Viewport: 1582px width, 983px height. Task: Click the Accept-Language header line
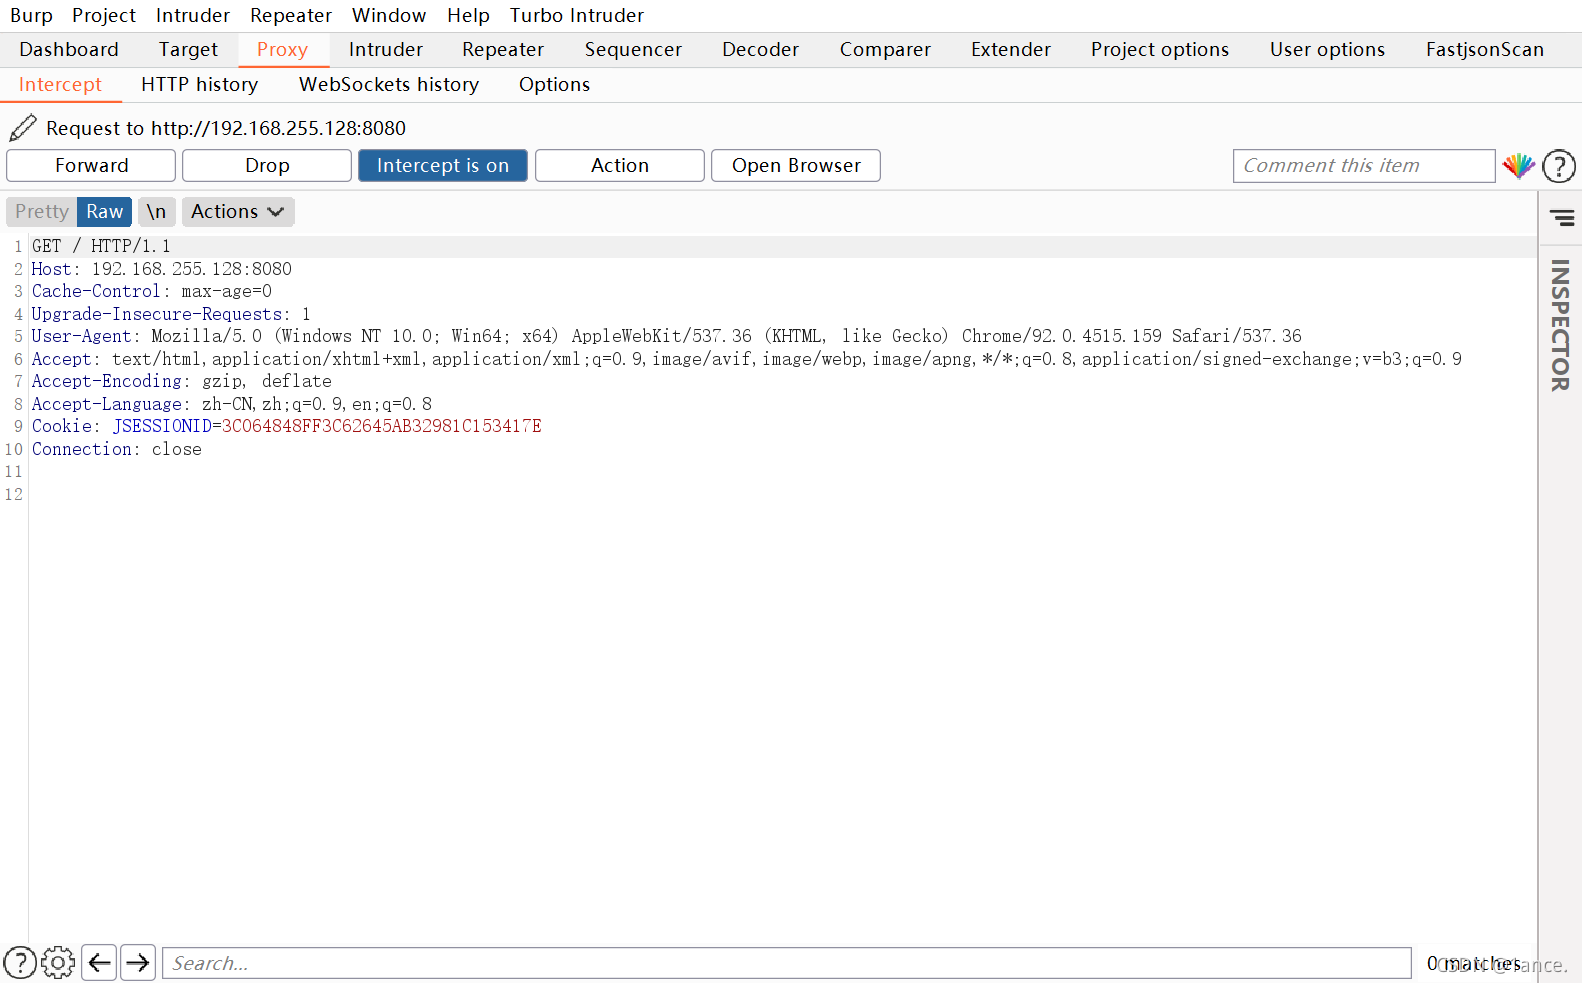232,404
